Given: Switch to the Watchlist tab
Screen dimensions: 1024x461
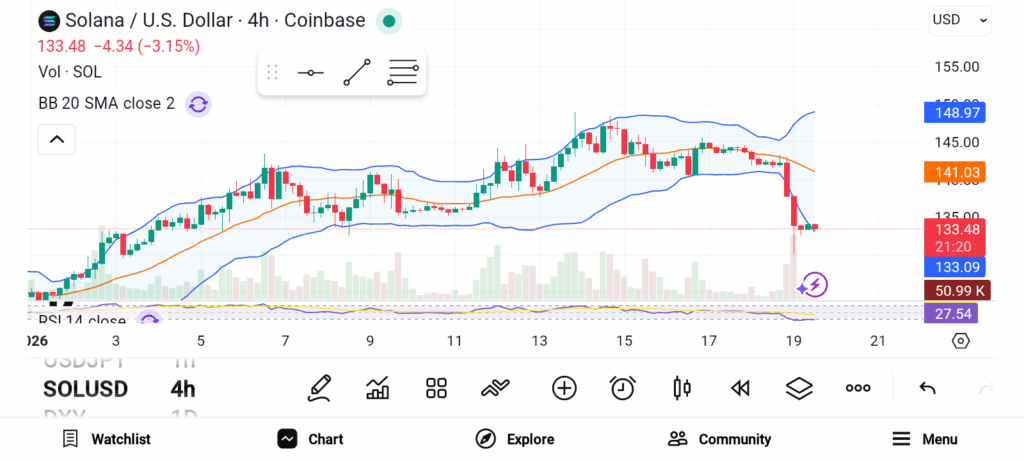Looking at the screenshot, I should coord(106,439).
